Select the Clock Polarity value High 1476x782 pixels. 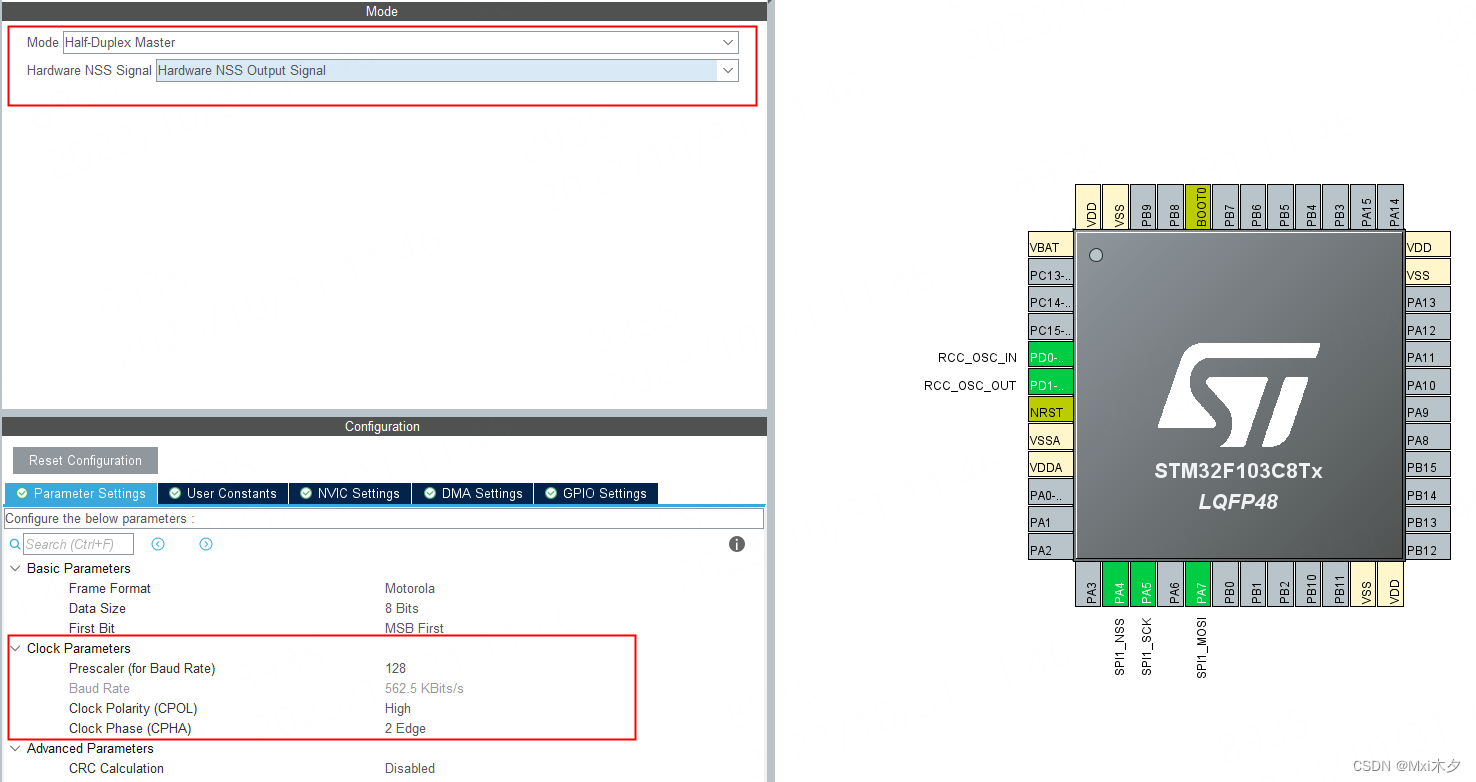coord(398,708)
